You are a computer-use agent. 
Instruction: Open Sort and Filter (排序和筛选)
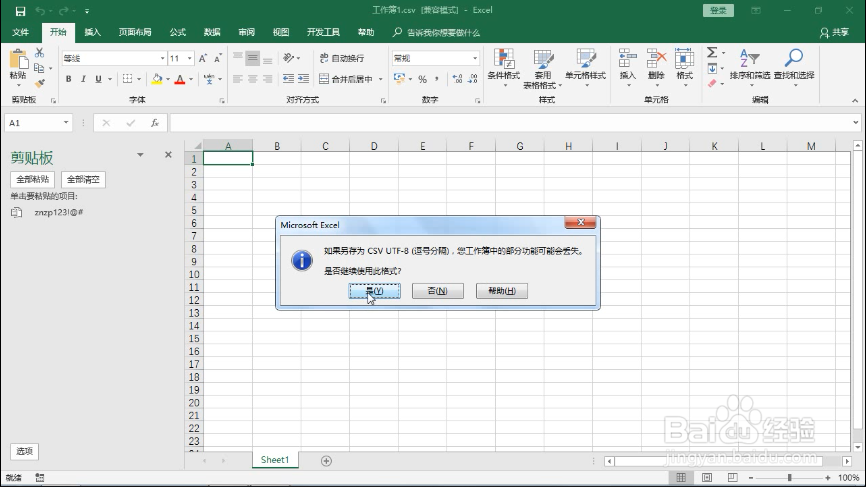[x=749, y=66]
